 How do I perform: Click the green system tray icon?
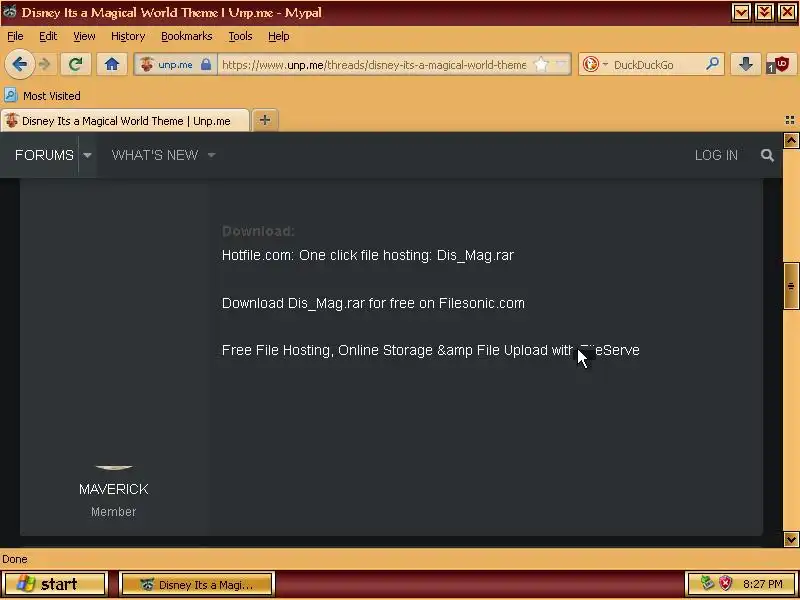pyautogui.click(x=707, y=582)
